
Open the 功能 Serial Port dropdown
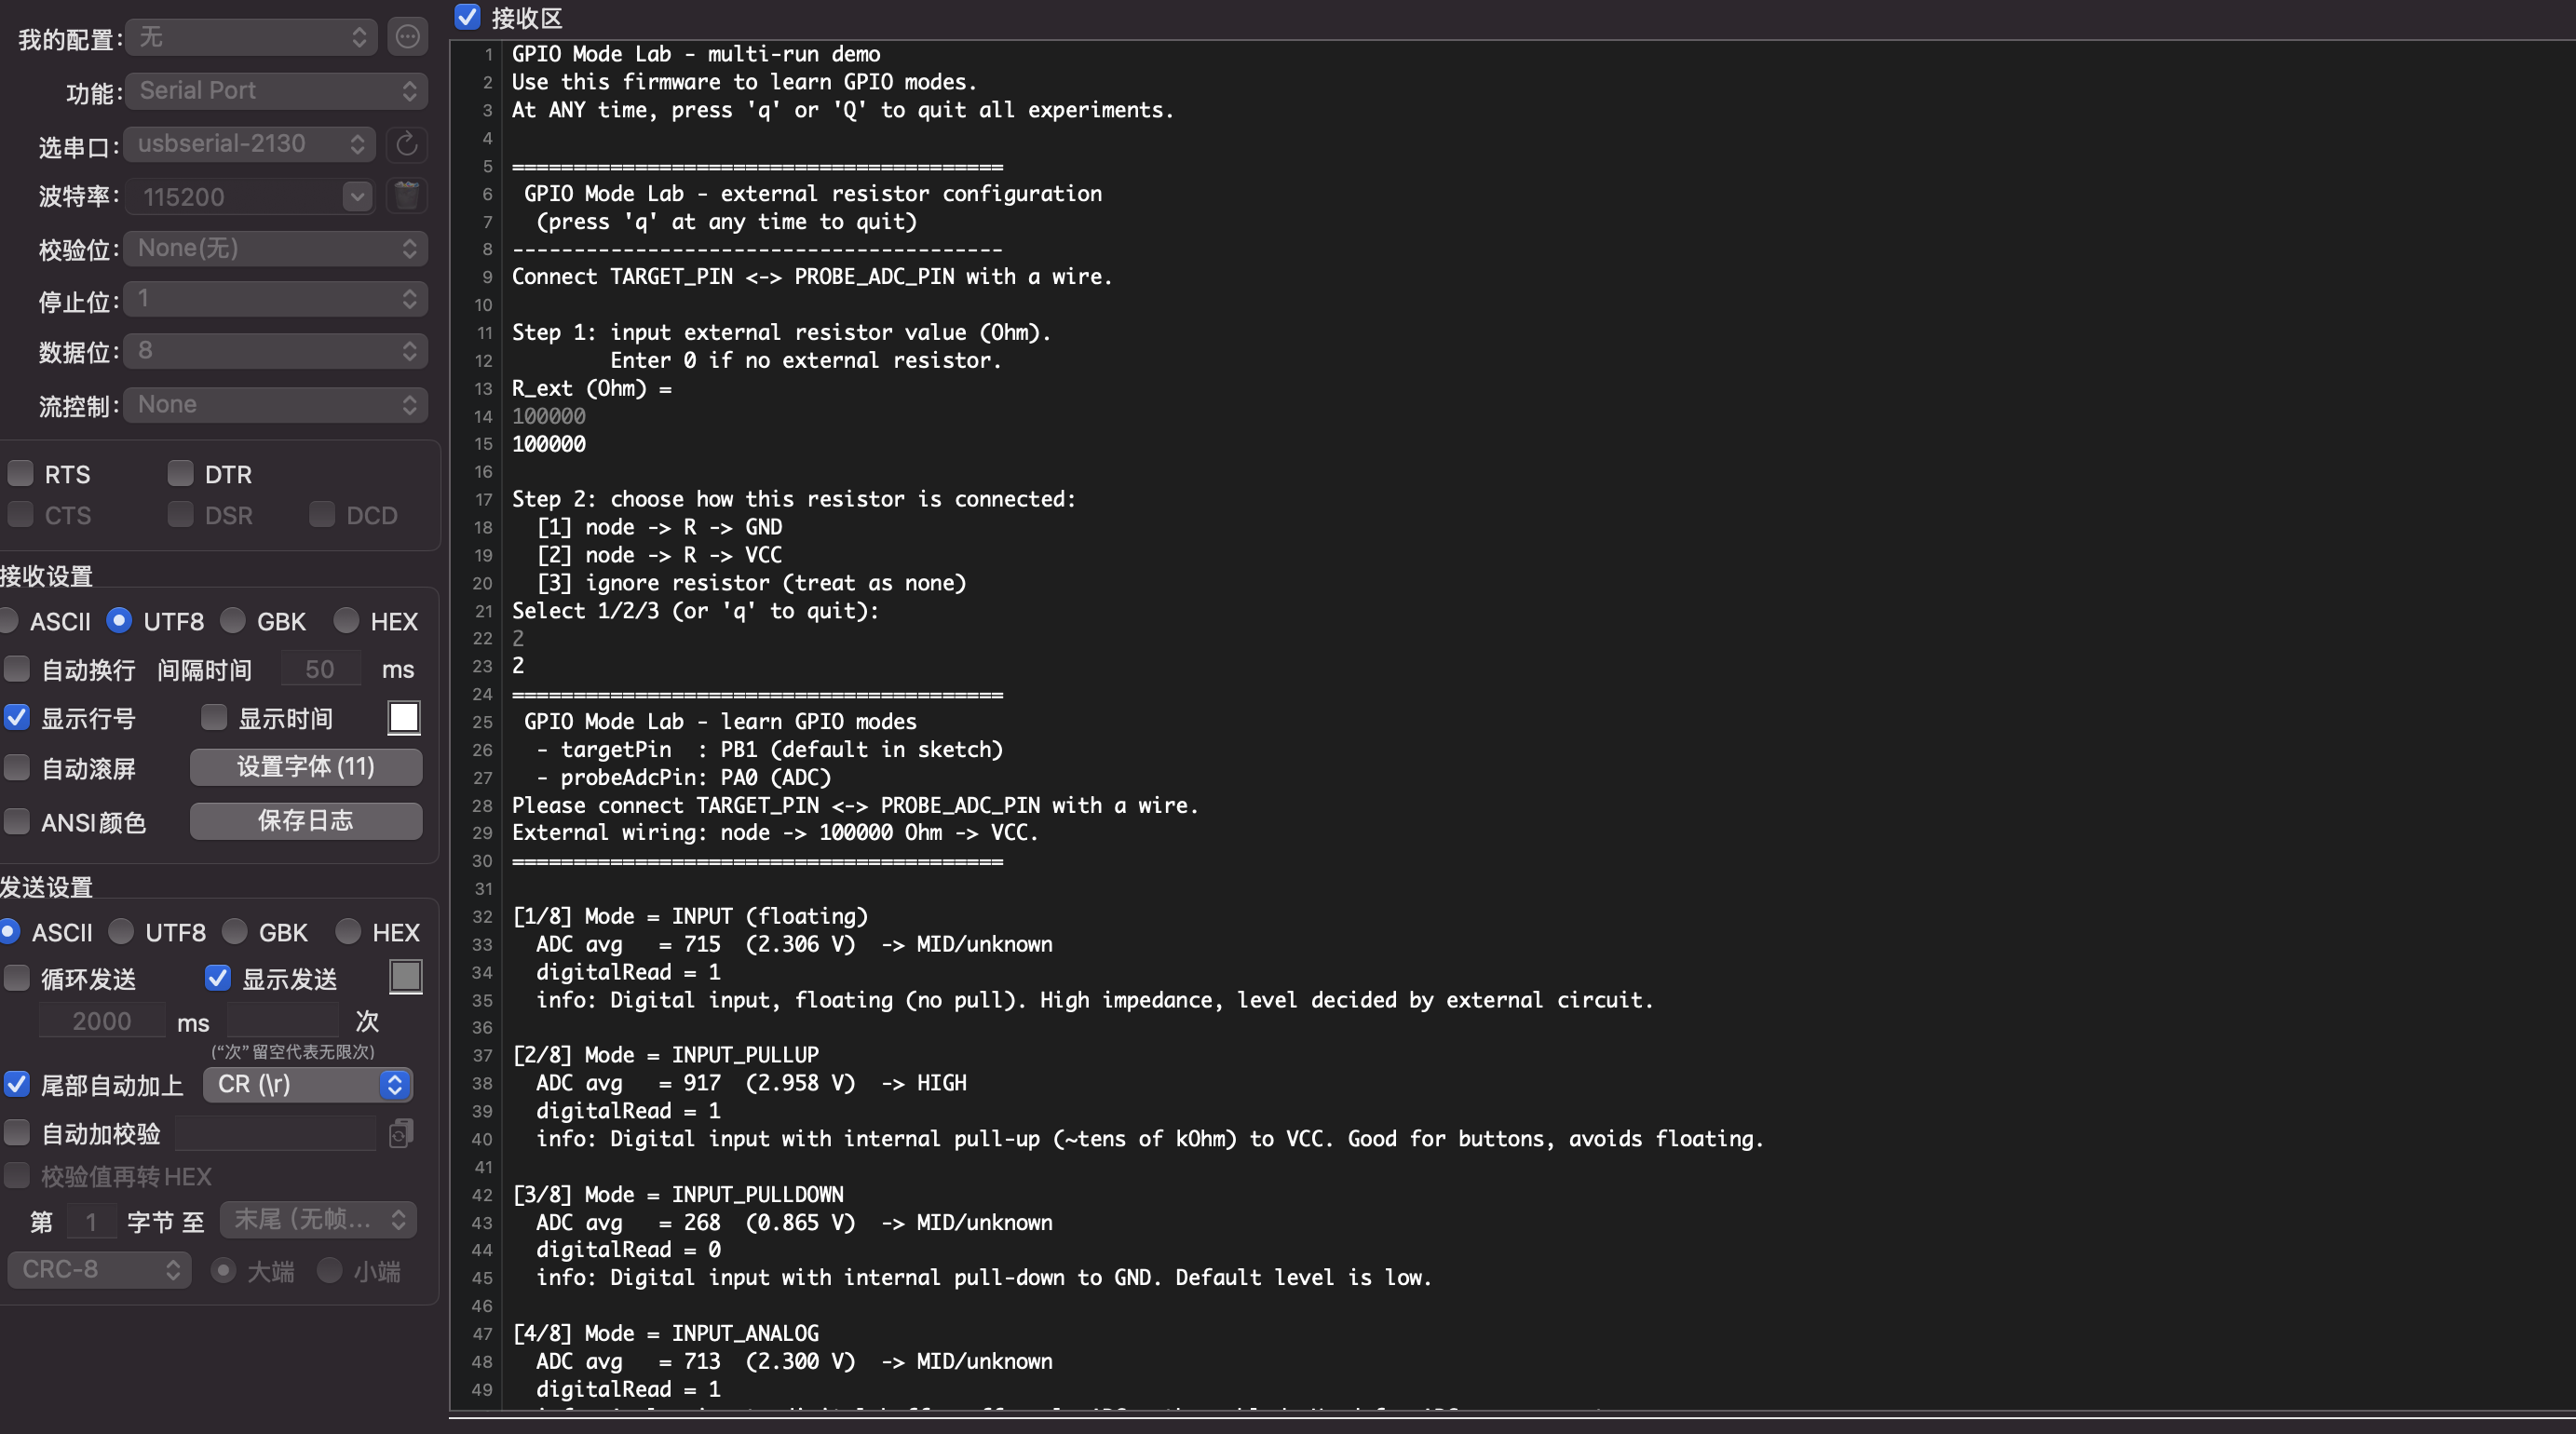pos(276,91)
